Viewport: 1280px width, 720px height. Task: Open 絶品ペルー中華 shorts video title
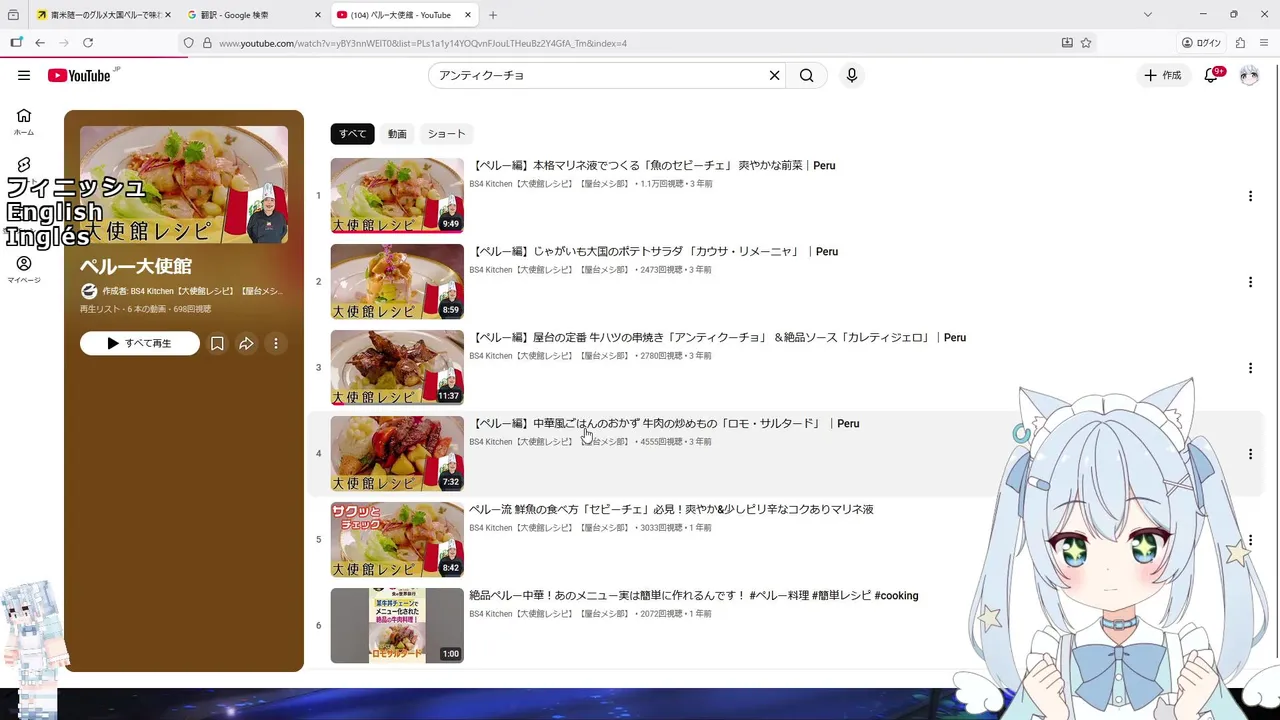pyautogui.click(x=694, y=596)
